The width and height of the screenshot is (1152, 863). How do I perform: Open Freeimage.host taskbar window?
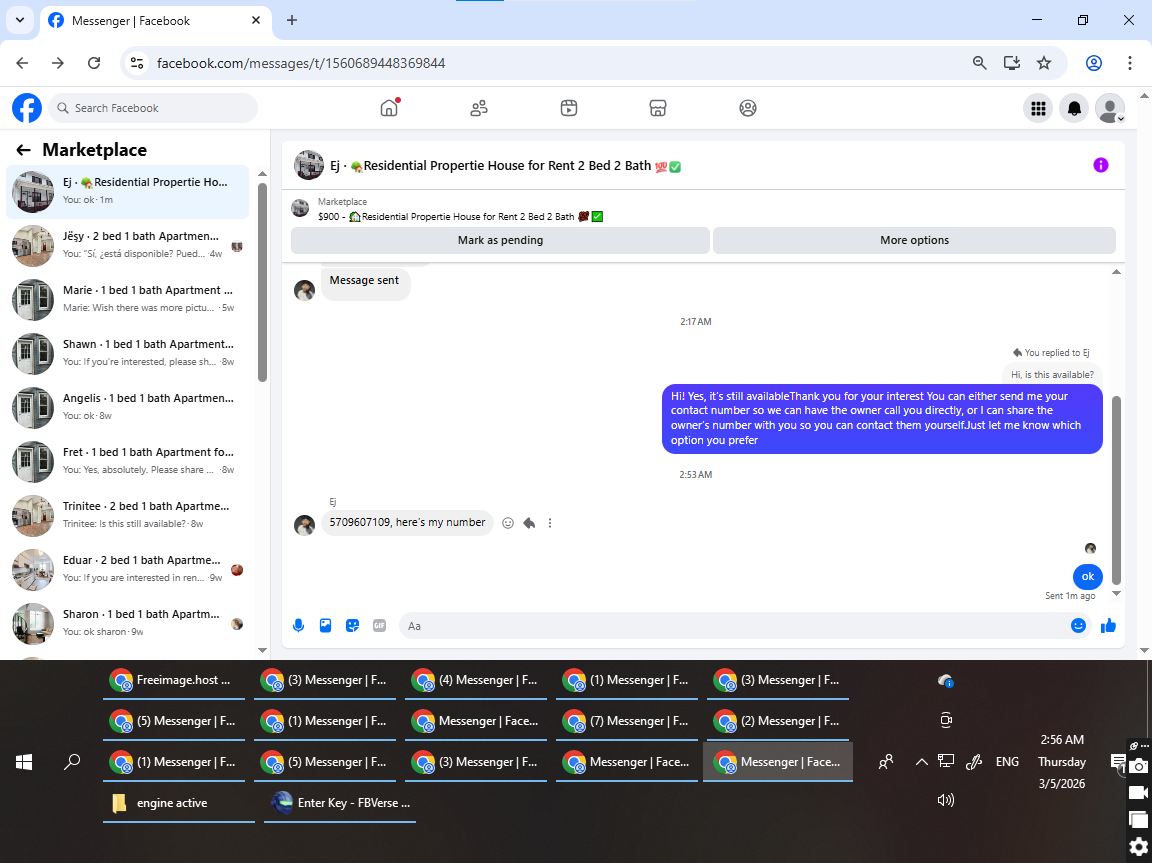(176, 681)
